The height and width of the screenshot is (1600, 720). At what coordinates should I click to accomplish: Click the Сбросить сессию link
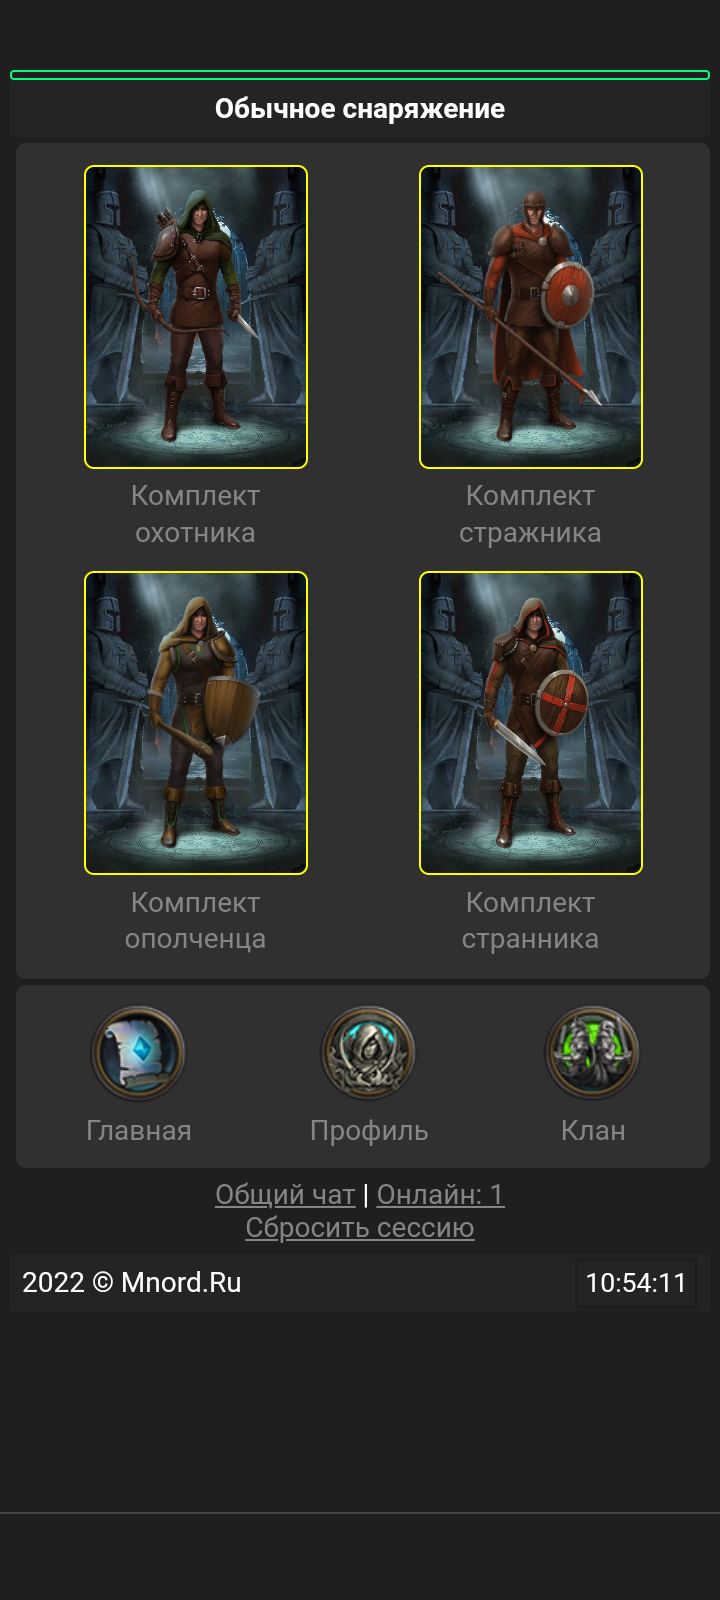coord(360,1228)
